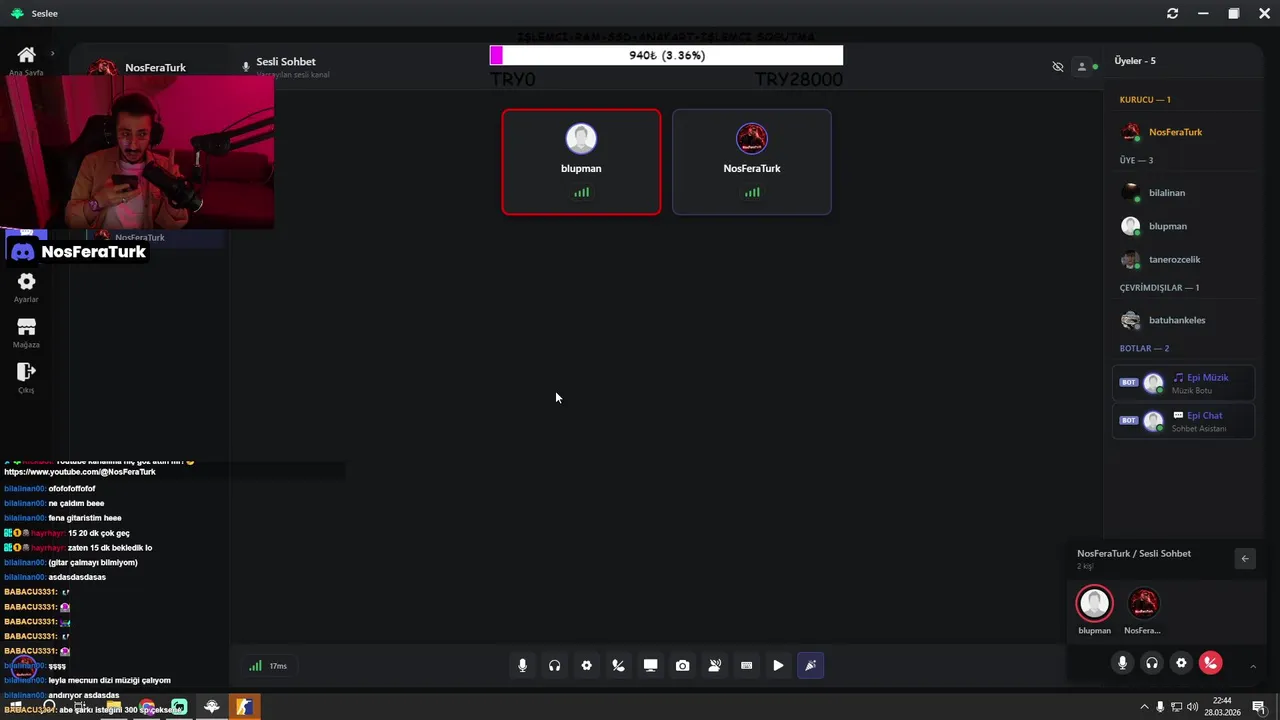Expand chevron next to Ana Sayfa
Screen dimensions: 1280x720
pyautogui.click(x=52, y=54)
